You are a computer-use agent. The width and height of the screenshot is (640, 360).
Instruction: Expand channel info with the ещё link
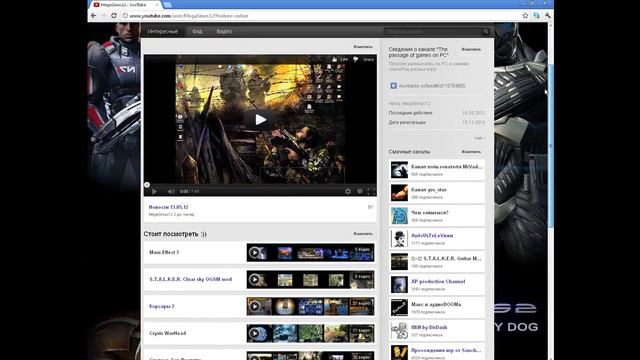(x=479, y=138)
